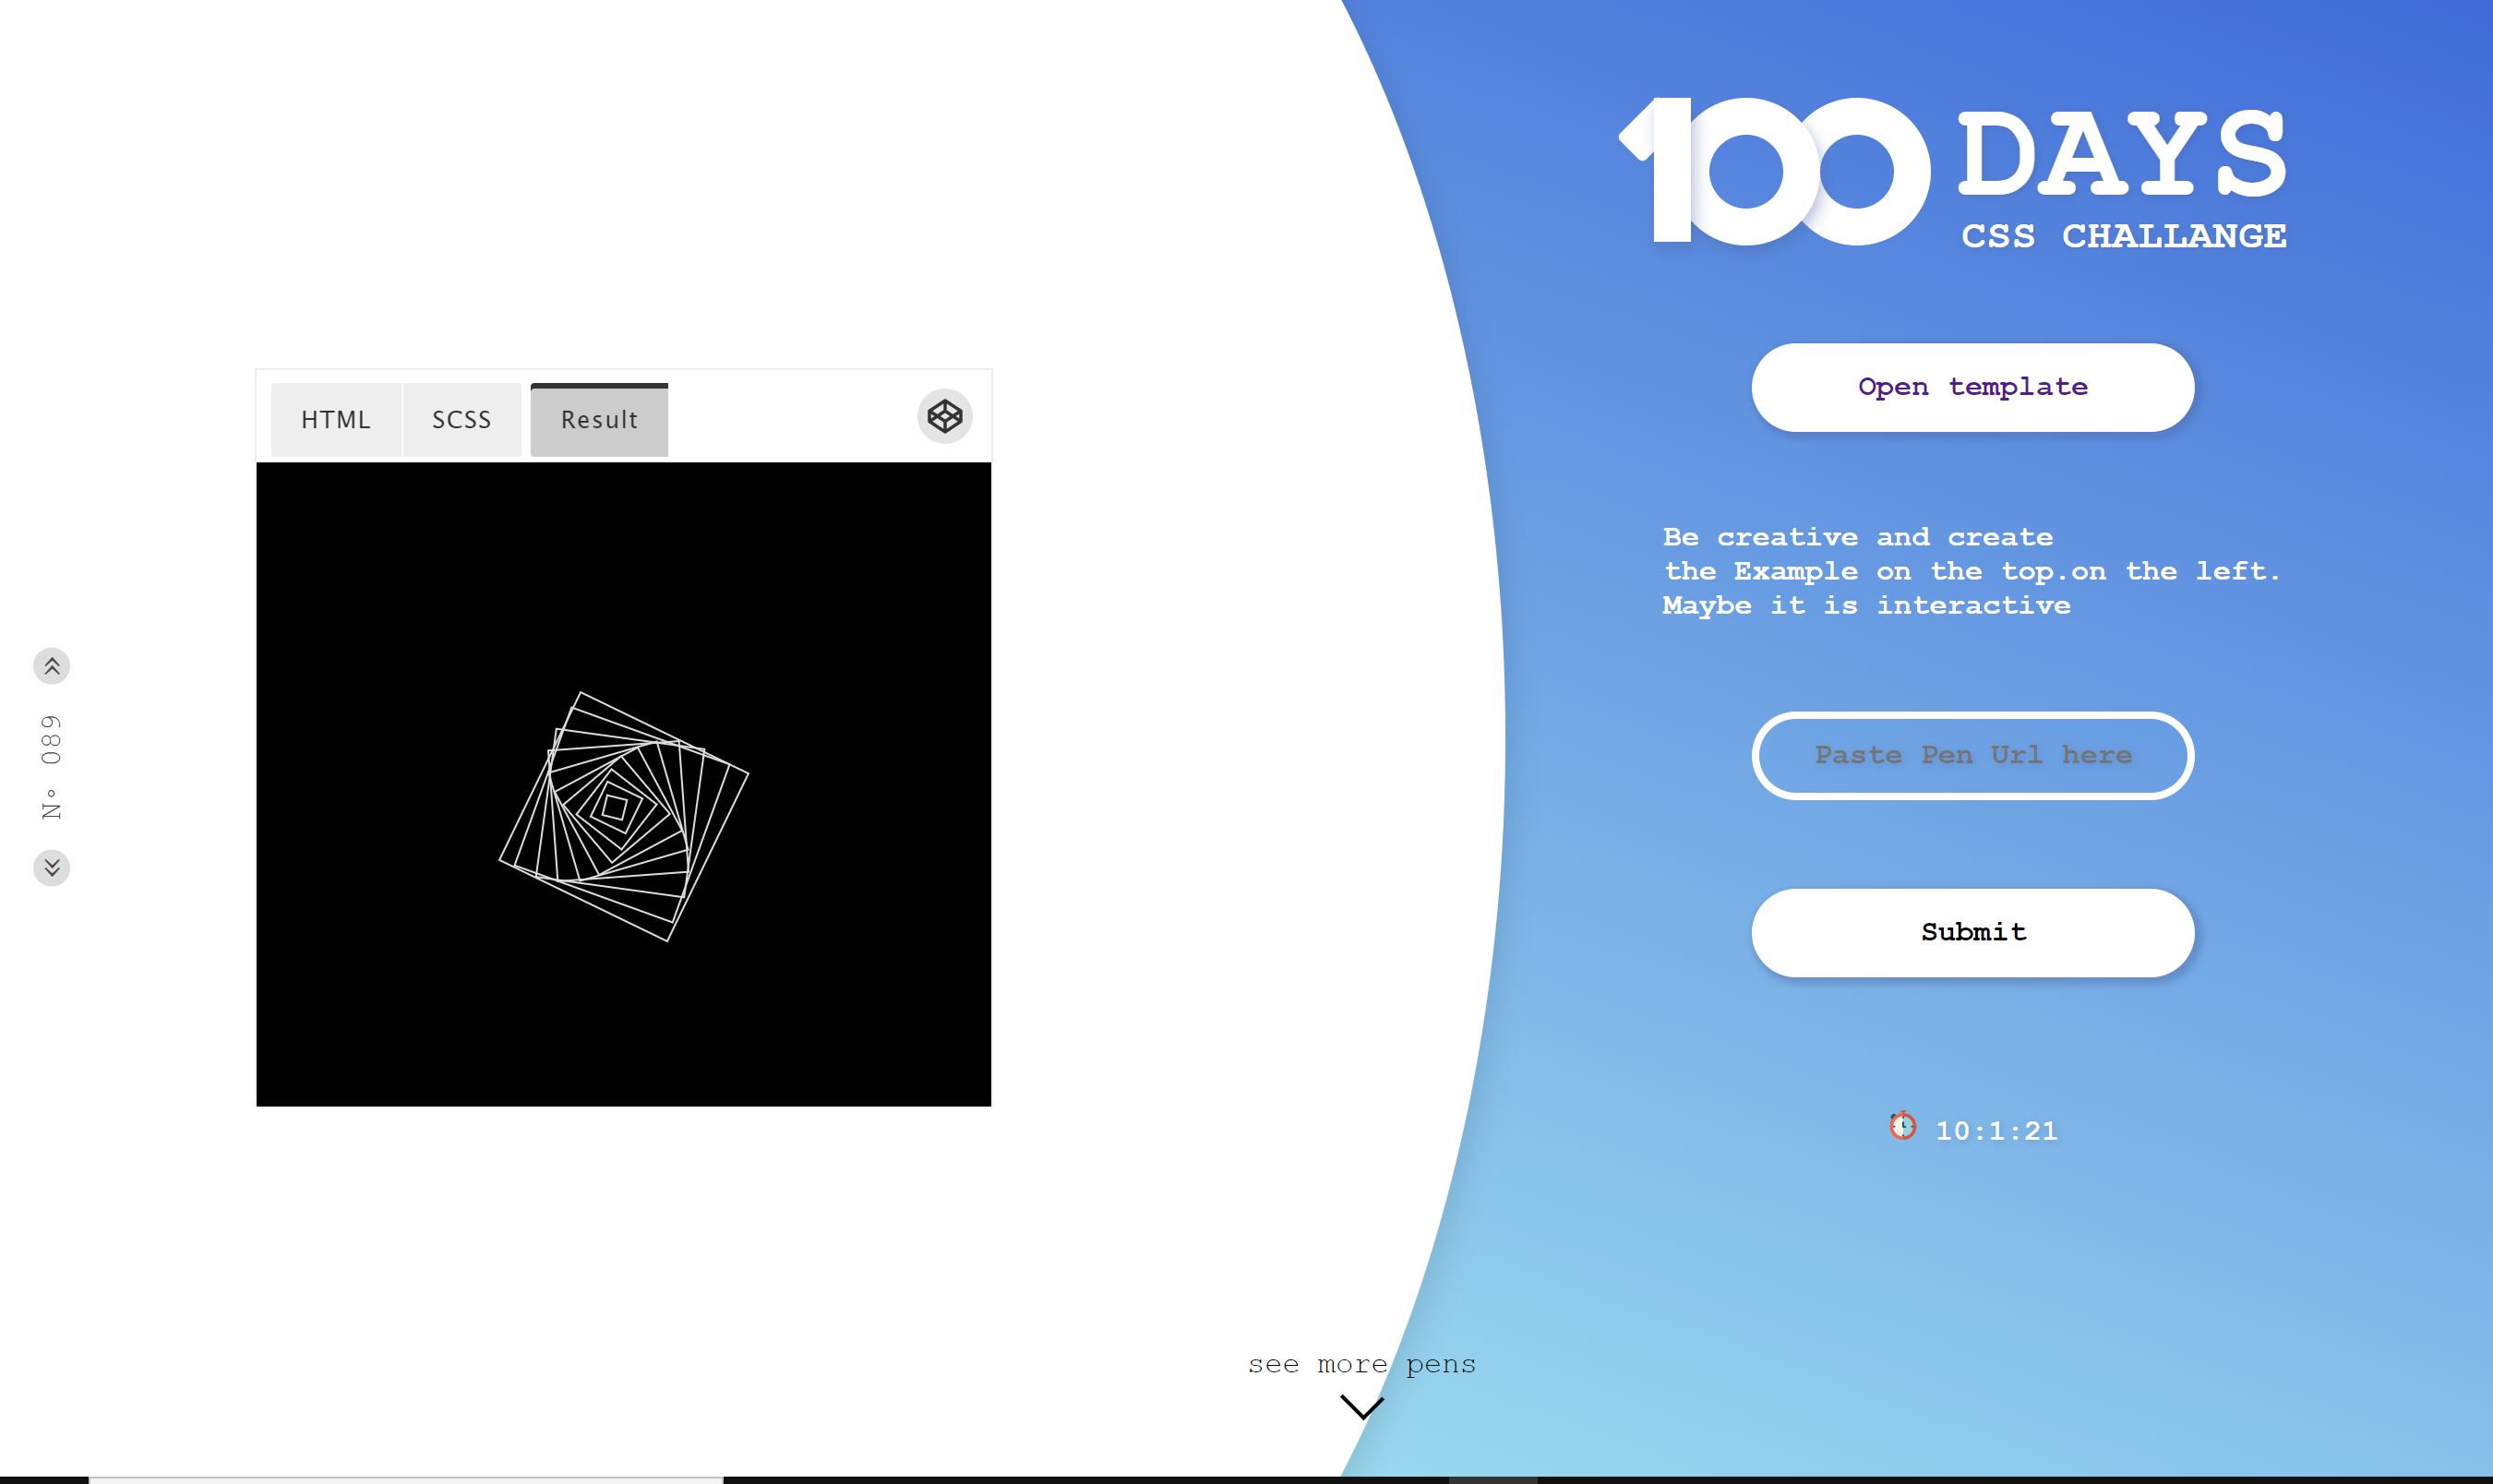Click the rotating squares animation preview
This screenshot has height=1484, width=2493.
coord(623,815)
